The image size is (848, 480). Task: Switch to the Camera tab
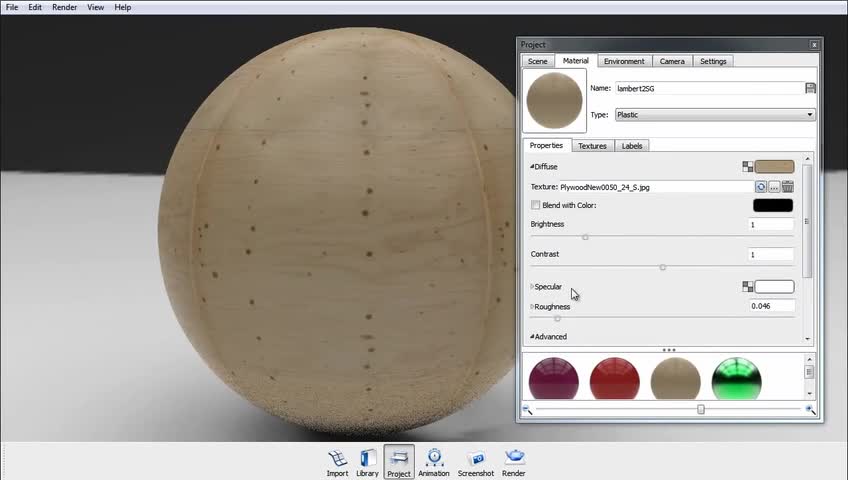(672, 61)
